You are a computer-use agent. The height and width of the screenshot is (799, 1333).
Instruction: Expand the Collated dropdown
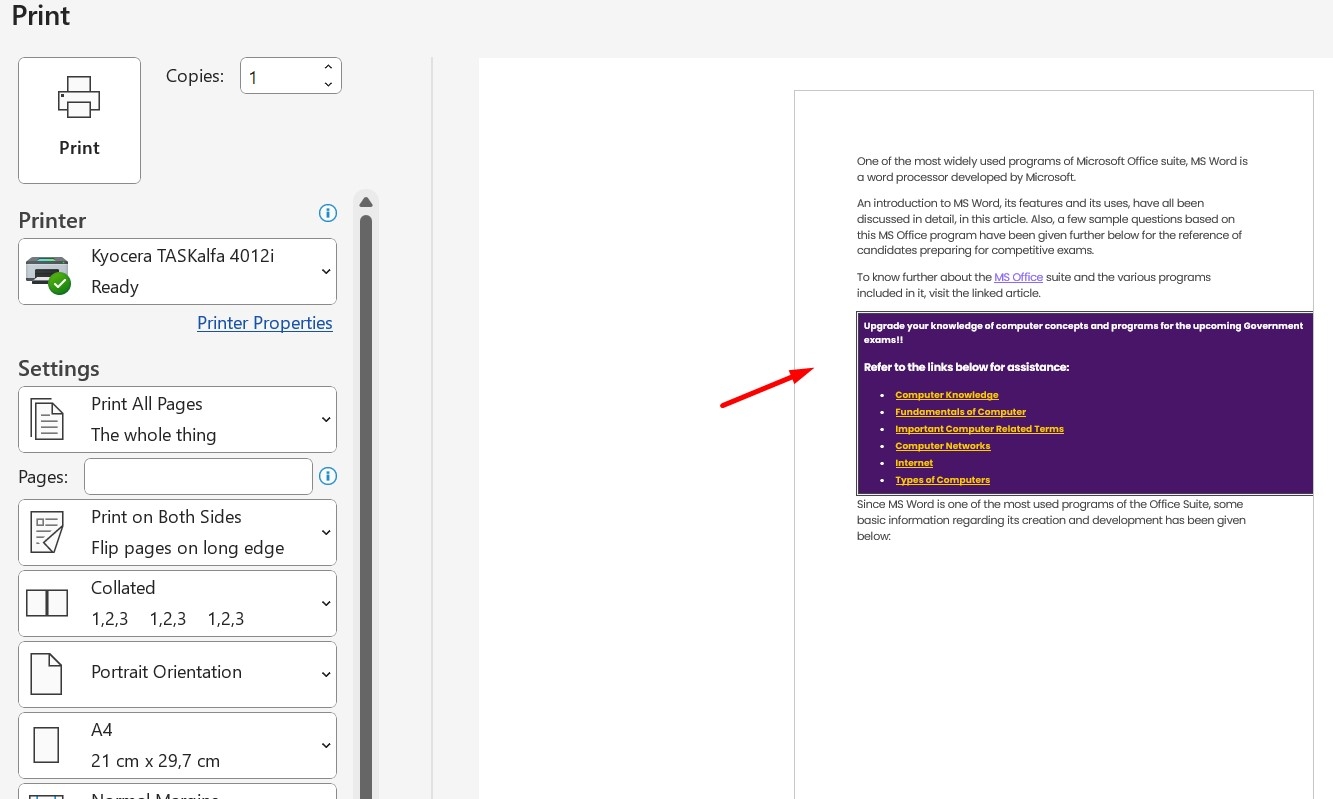177,603
